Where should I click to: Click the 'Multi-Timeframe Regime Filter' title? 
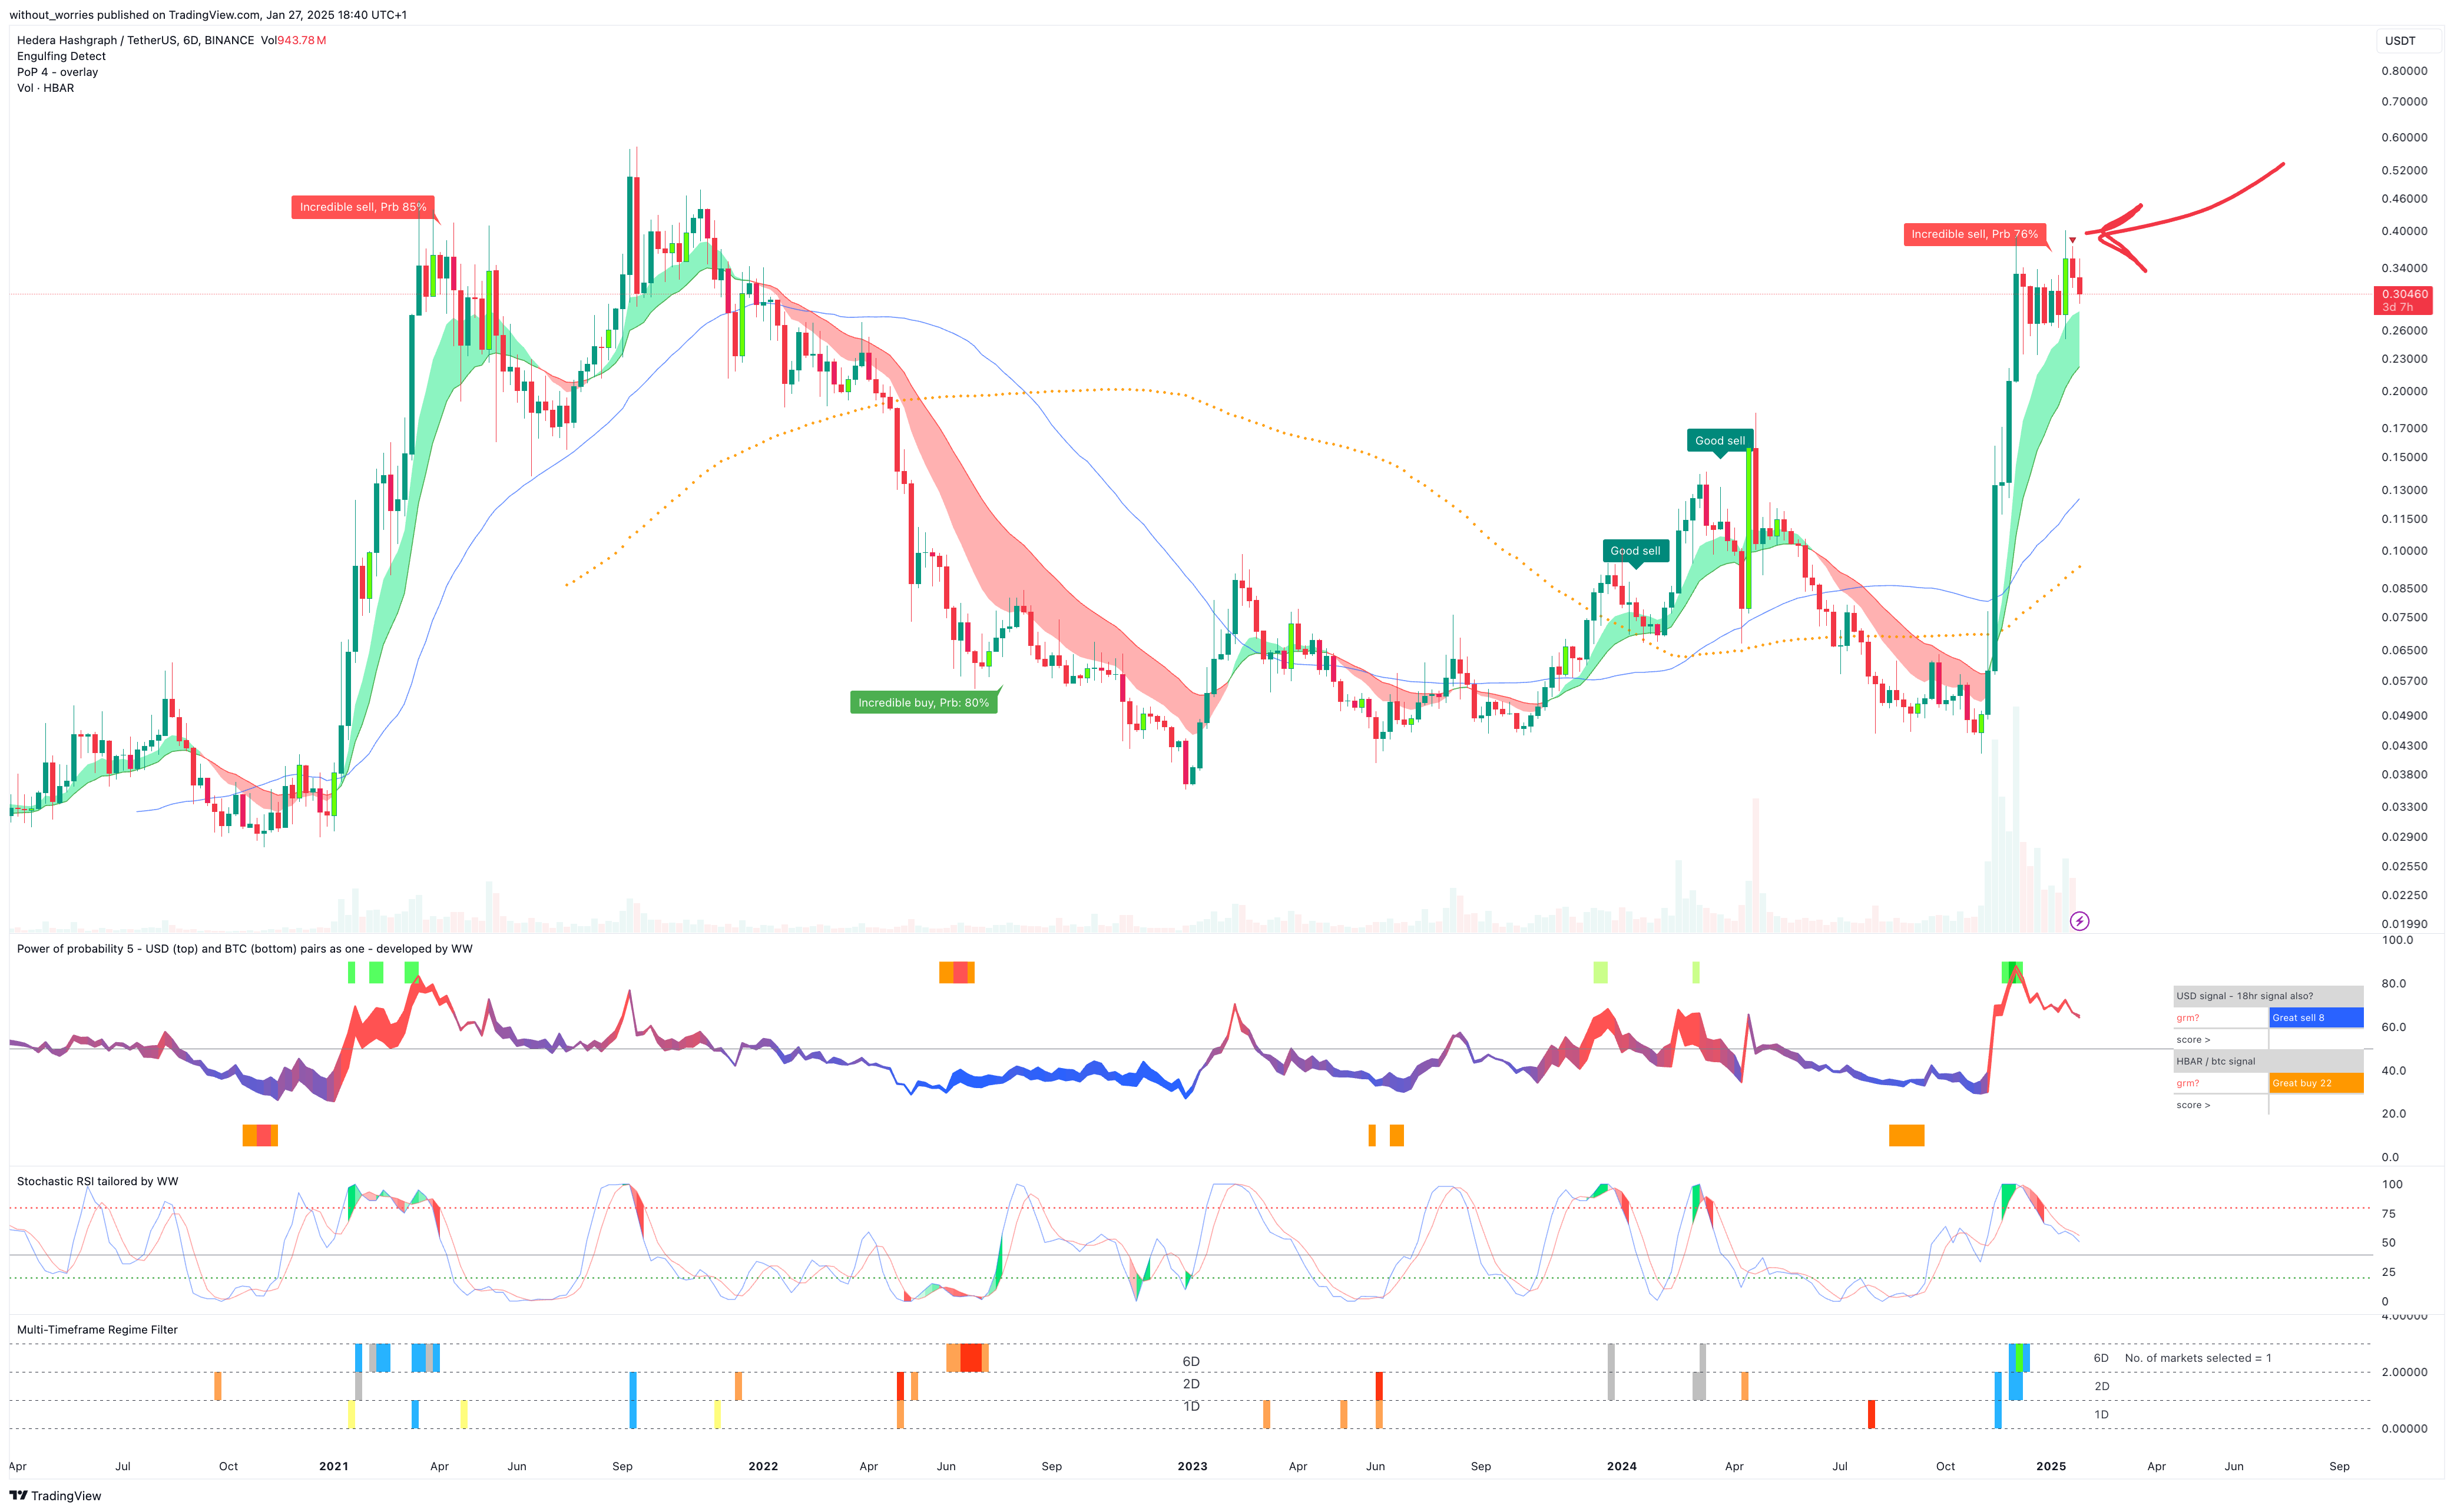[97, 1330]
